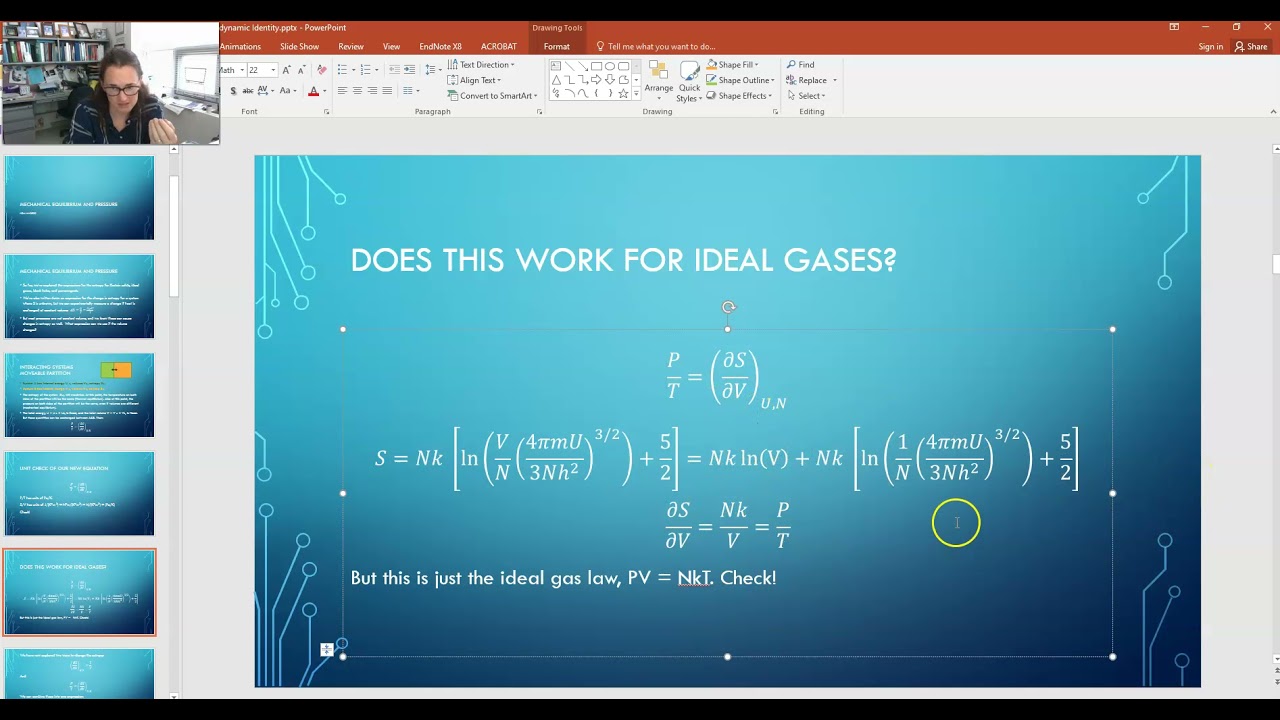Open the Font dialog launcher

click(x=326, y=112)
